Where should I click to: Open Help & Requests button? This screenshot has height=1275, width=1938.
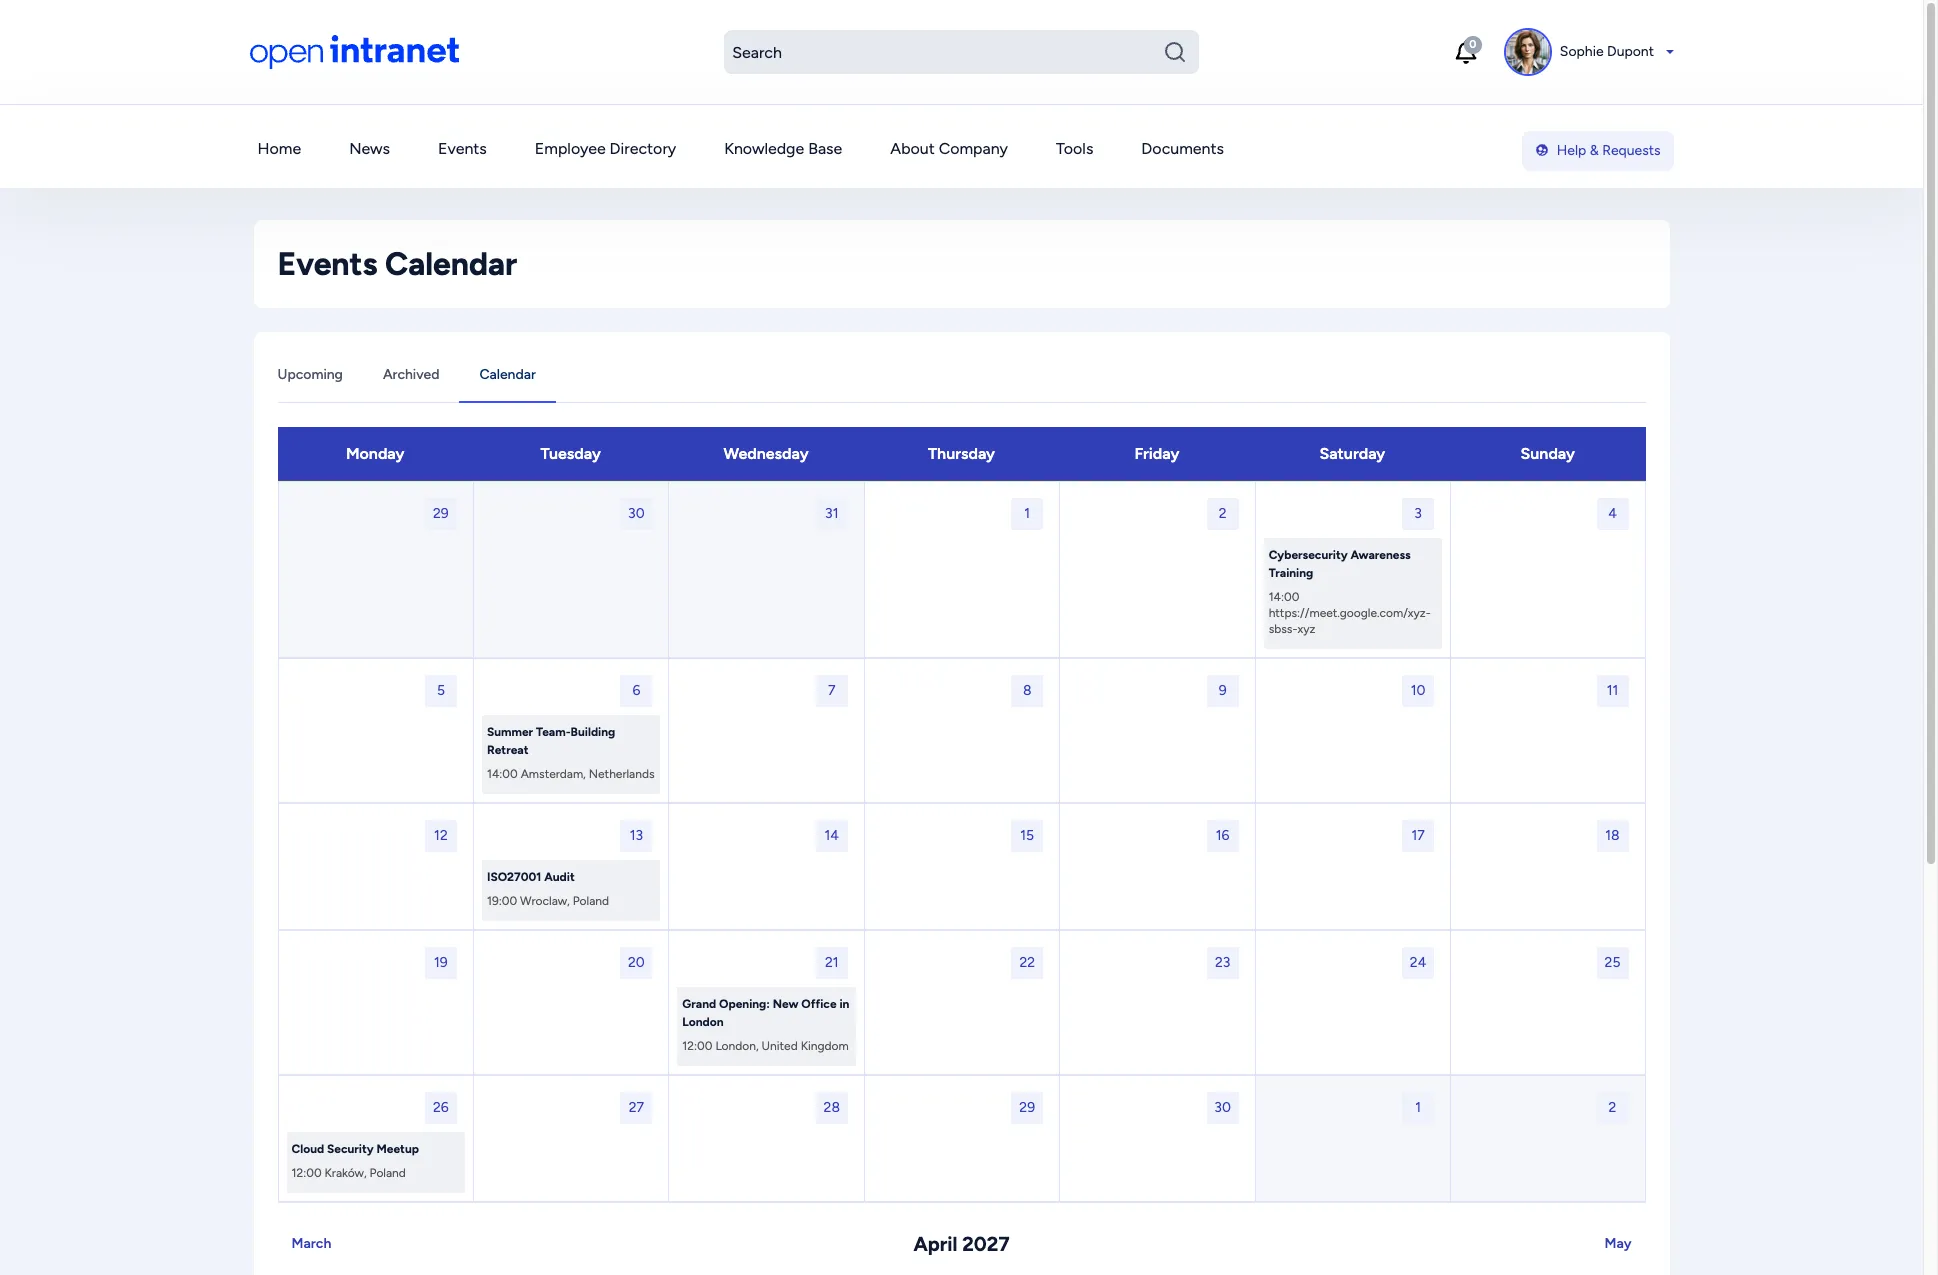[x=1597, y=150]
